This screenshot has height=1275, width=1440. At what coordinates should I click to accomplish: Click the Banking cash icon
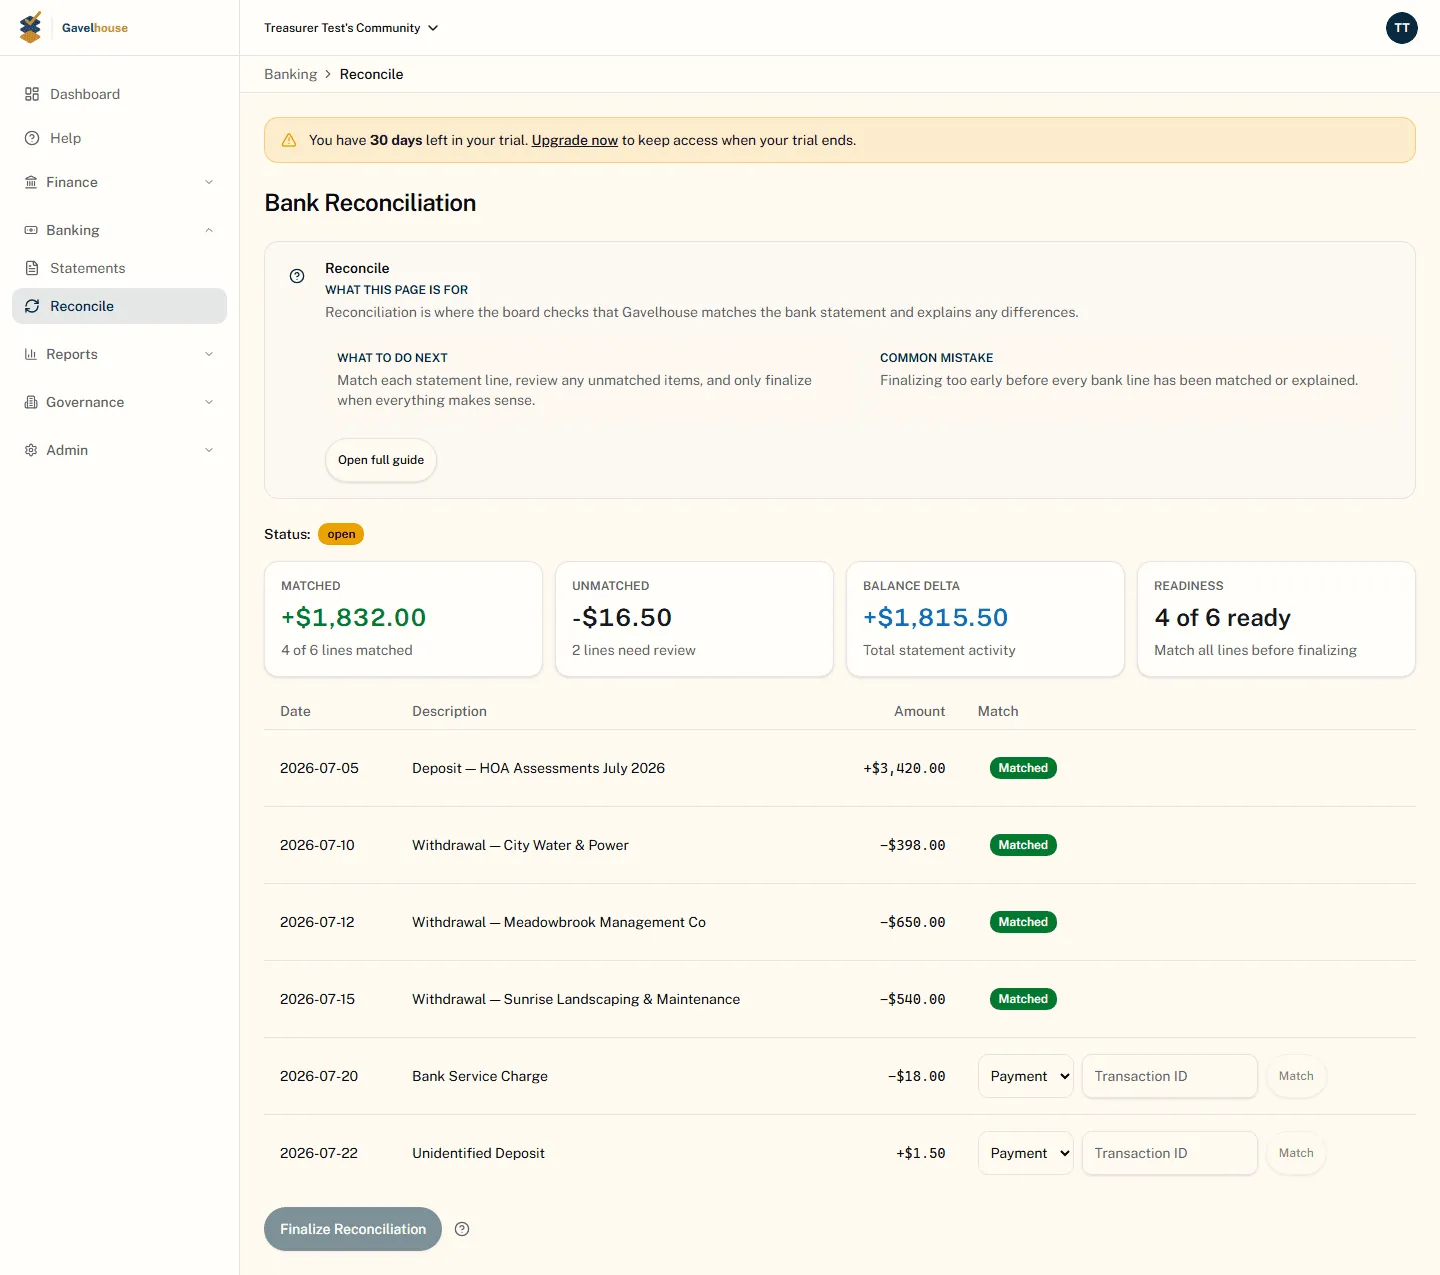[31, 230]
